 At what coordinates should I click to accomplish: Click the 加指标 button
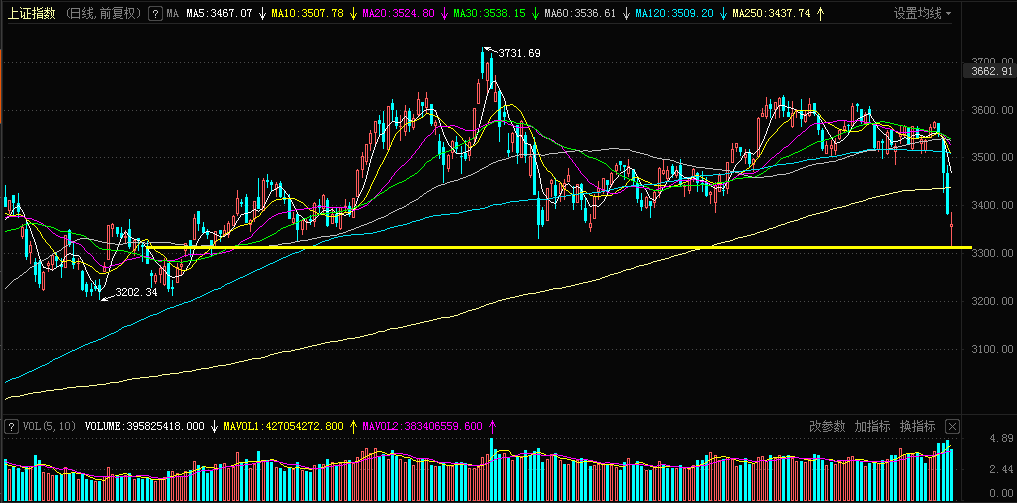click(872, 426)
